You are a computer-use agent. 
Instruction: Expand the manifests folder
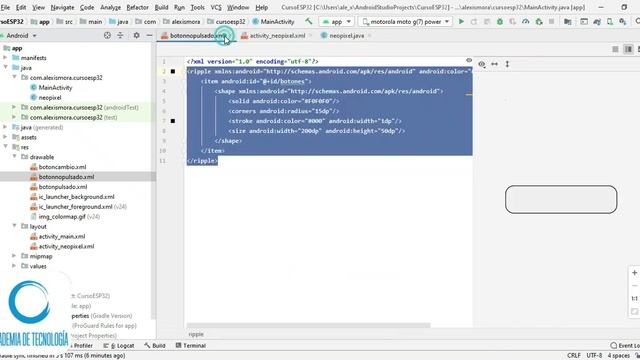pos(5,58)
